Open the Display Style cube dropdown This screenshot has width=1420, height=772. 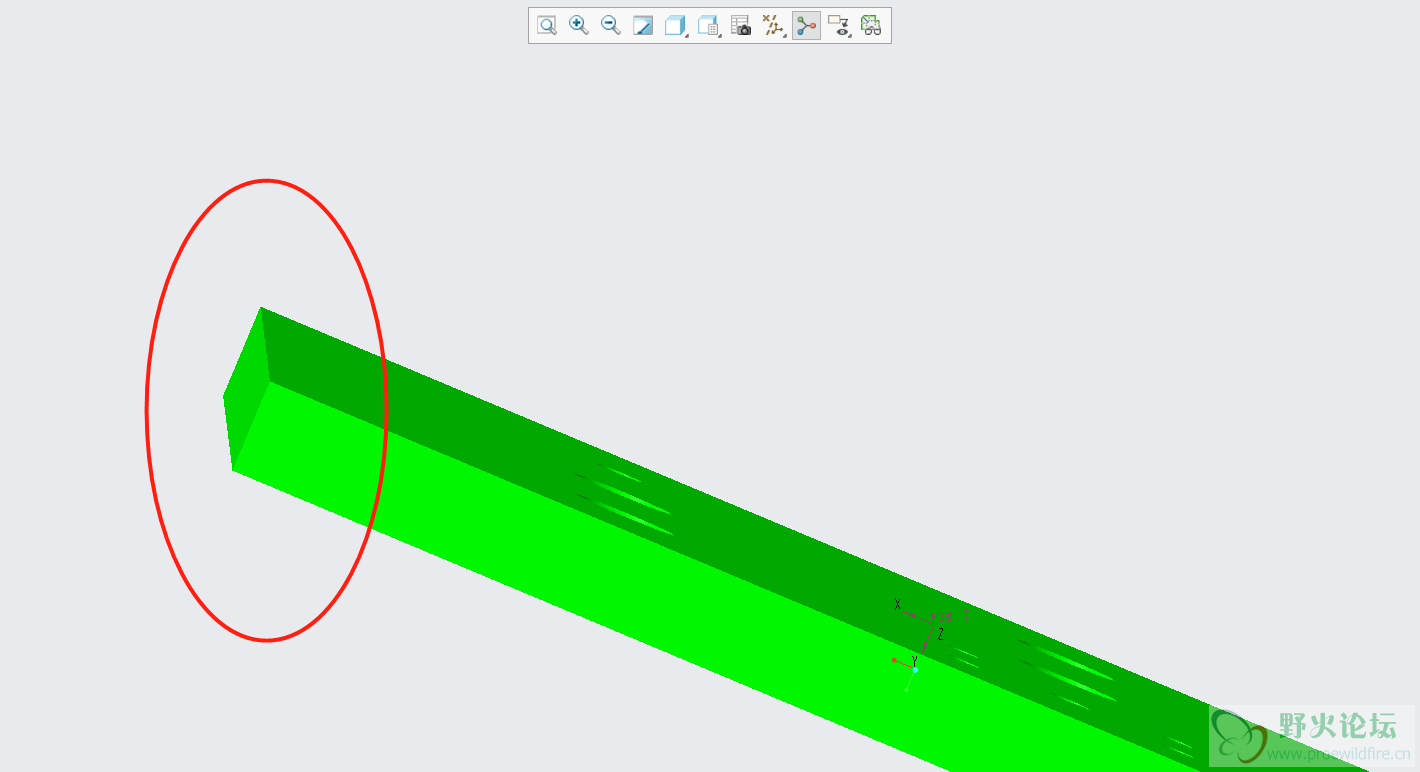[x=676, y=26]
